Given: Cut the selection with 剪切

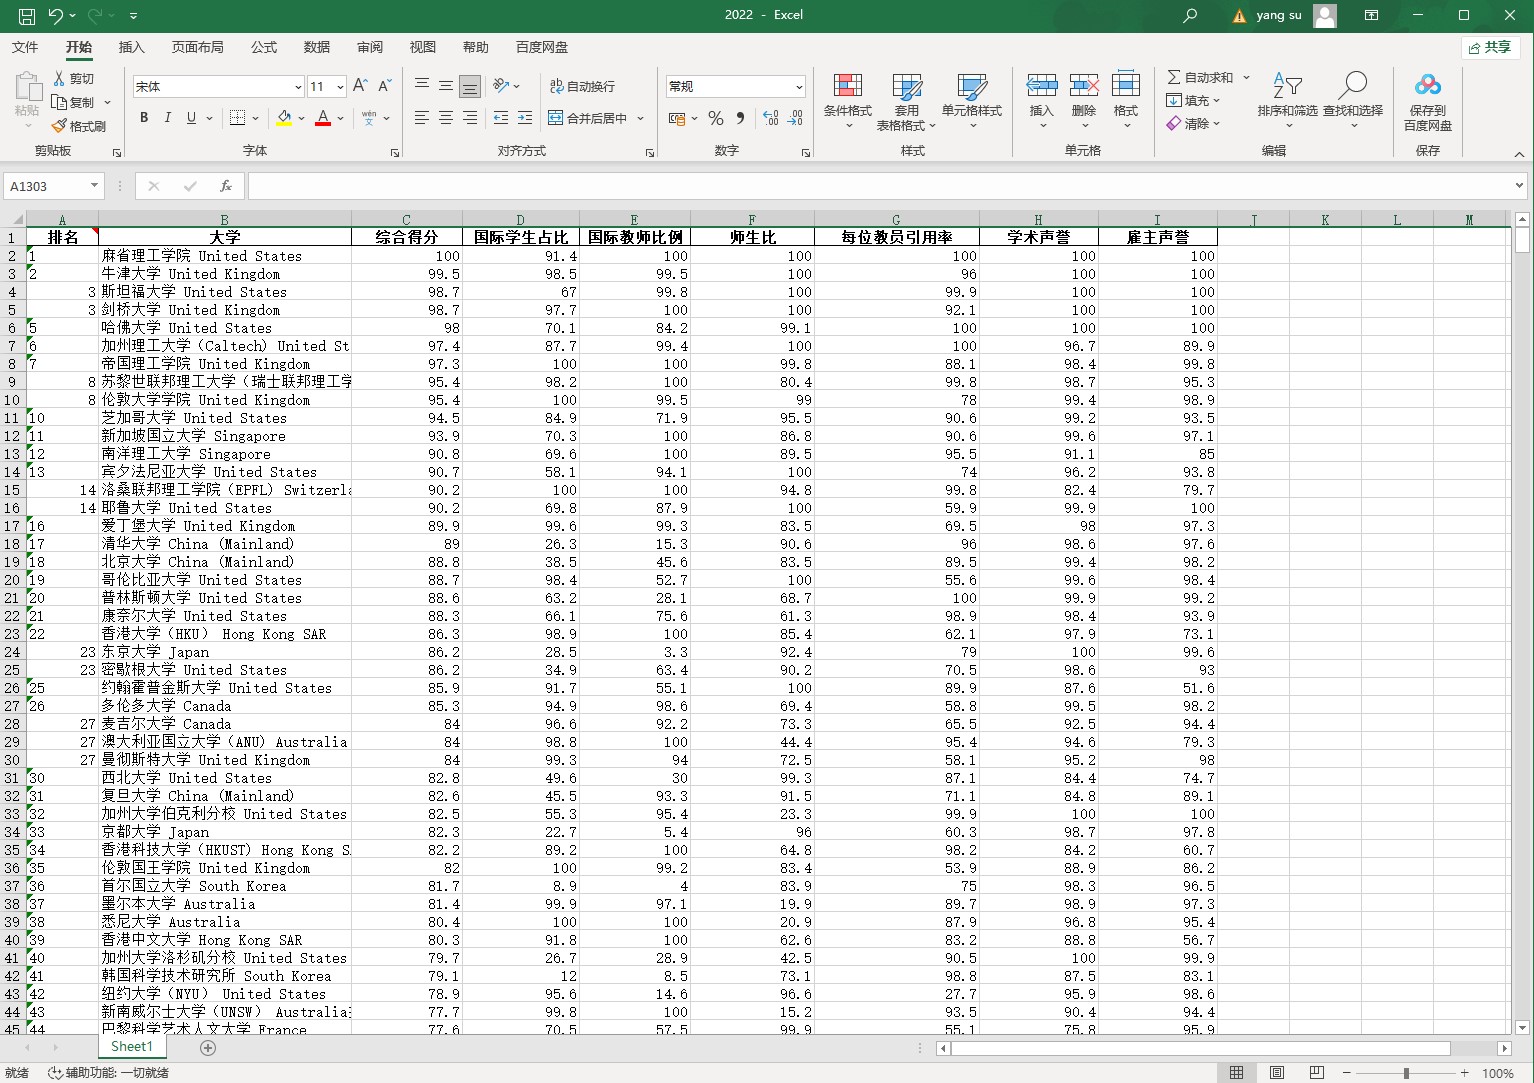Looking at the screenshot, I should (74, 78).
